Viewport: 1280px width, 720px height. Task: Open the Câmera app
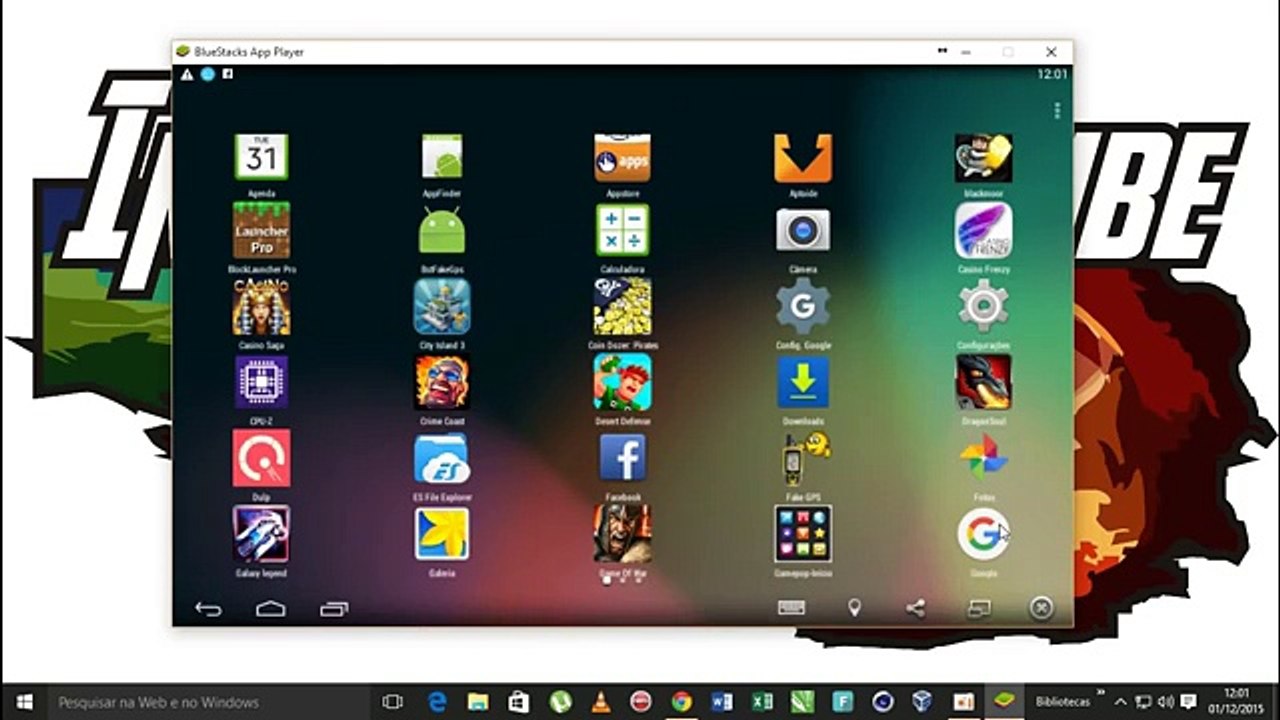(803, 231)
